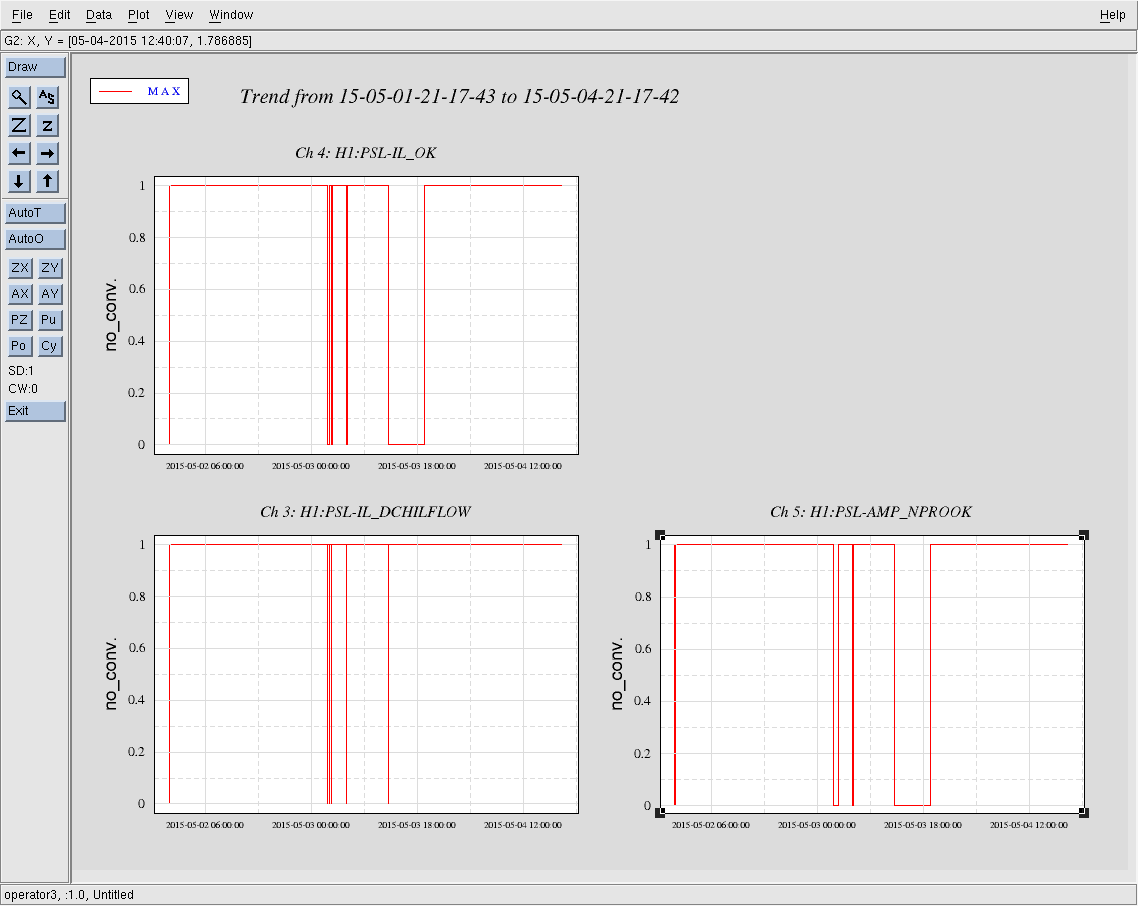Click the 'SD:1' indicator

coord(21,371)
